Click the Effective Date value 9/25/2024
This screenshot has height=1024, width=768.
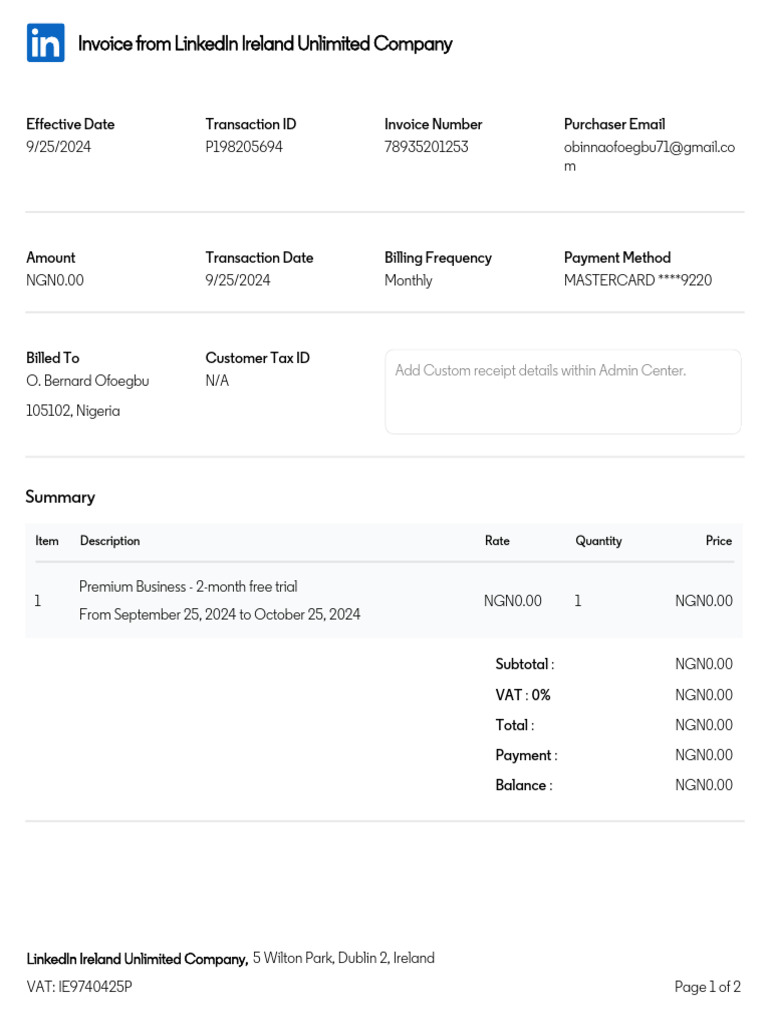coord(58,147)
